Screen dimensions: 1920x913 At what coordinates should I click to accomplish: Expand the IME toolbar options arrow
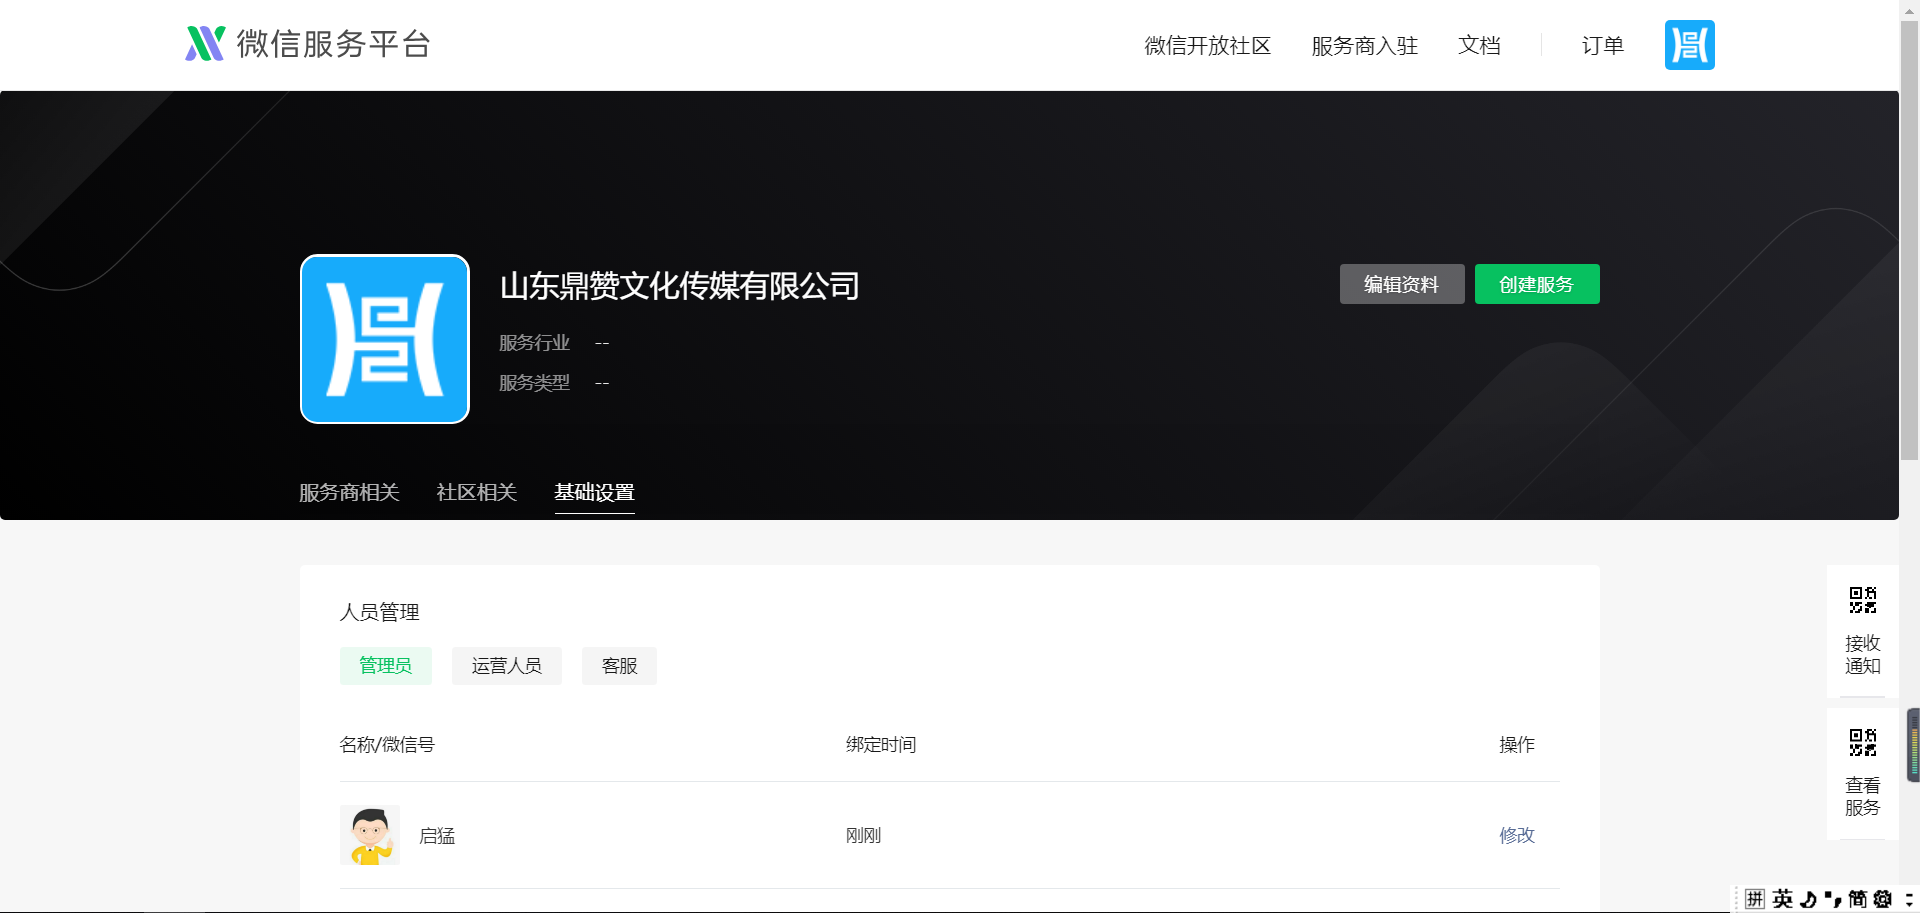tap(1909, 899)
